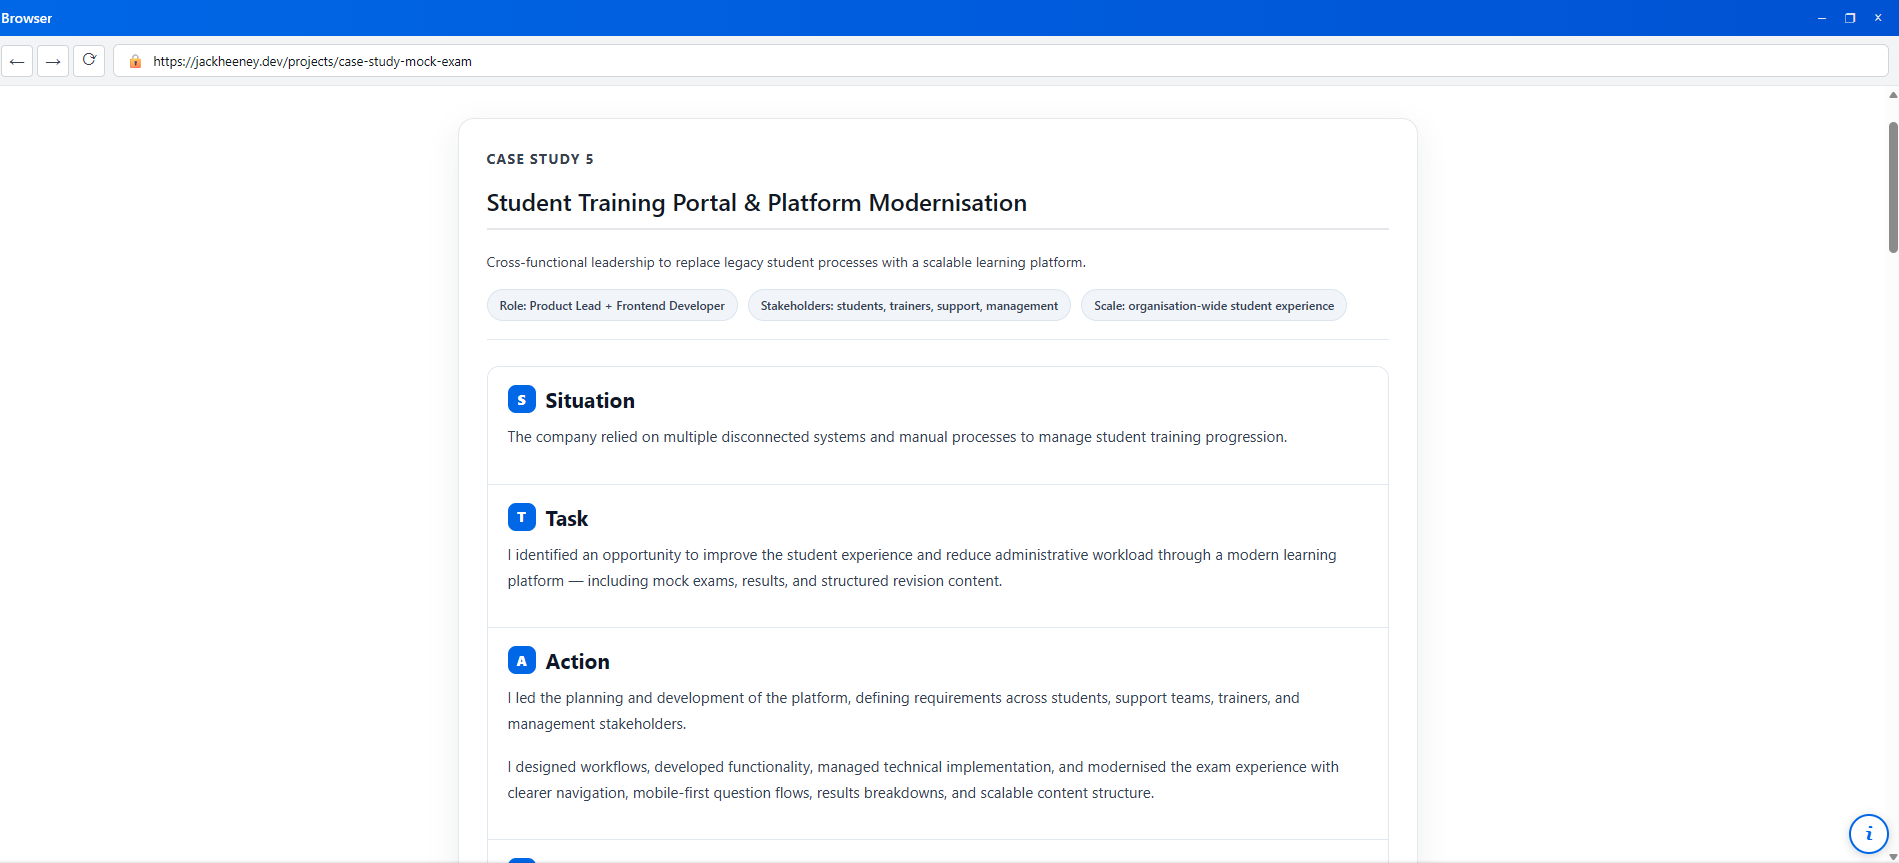This screenshot has width=1899, height=863.
Task: Click the paragraph starting 'I designed workflows'
Action: [923, 780]
